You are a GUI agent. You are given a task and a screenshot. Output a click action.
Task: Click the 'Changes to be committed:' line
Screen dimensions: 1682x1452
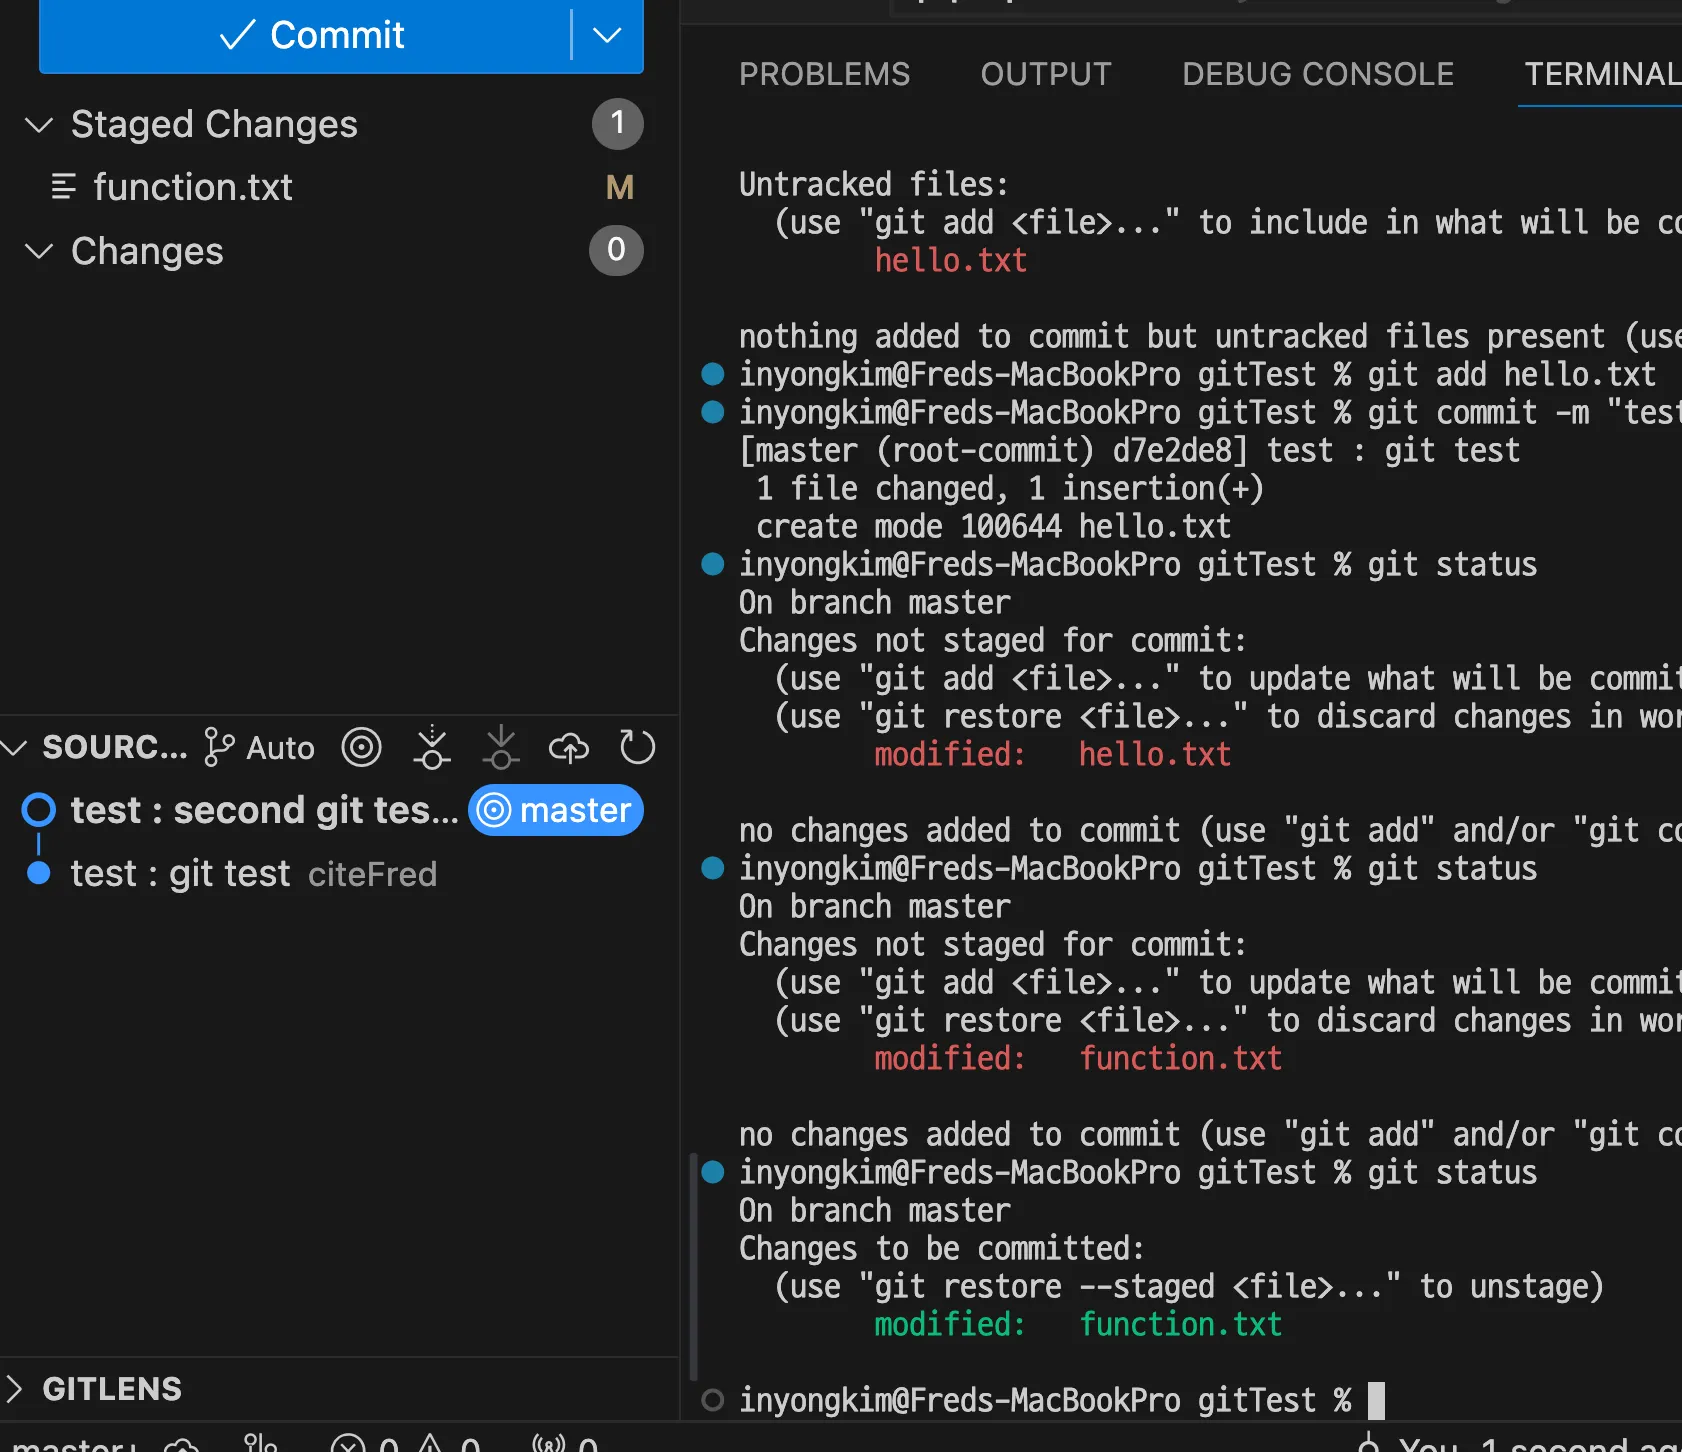coord(942,1248)
